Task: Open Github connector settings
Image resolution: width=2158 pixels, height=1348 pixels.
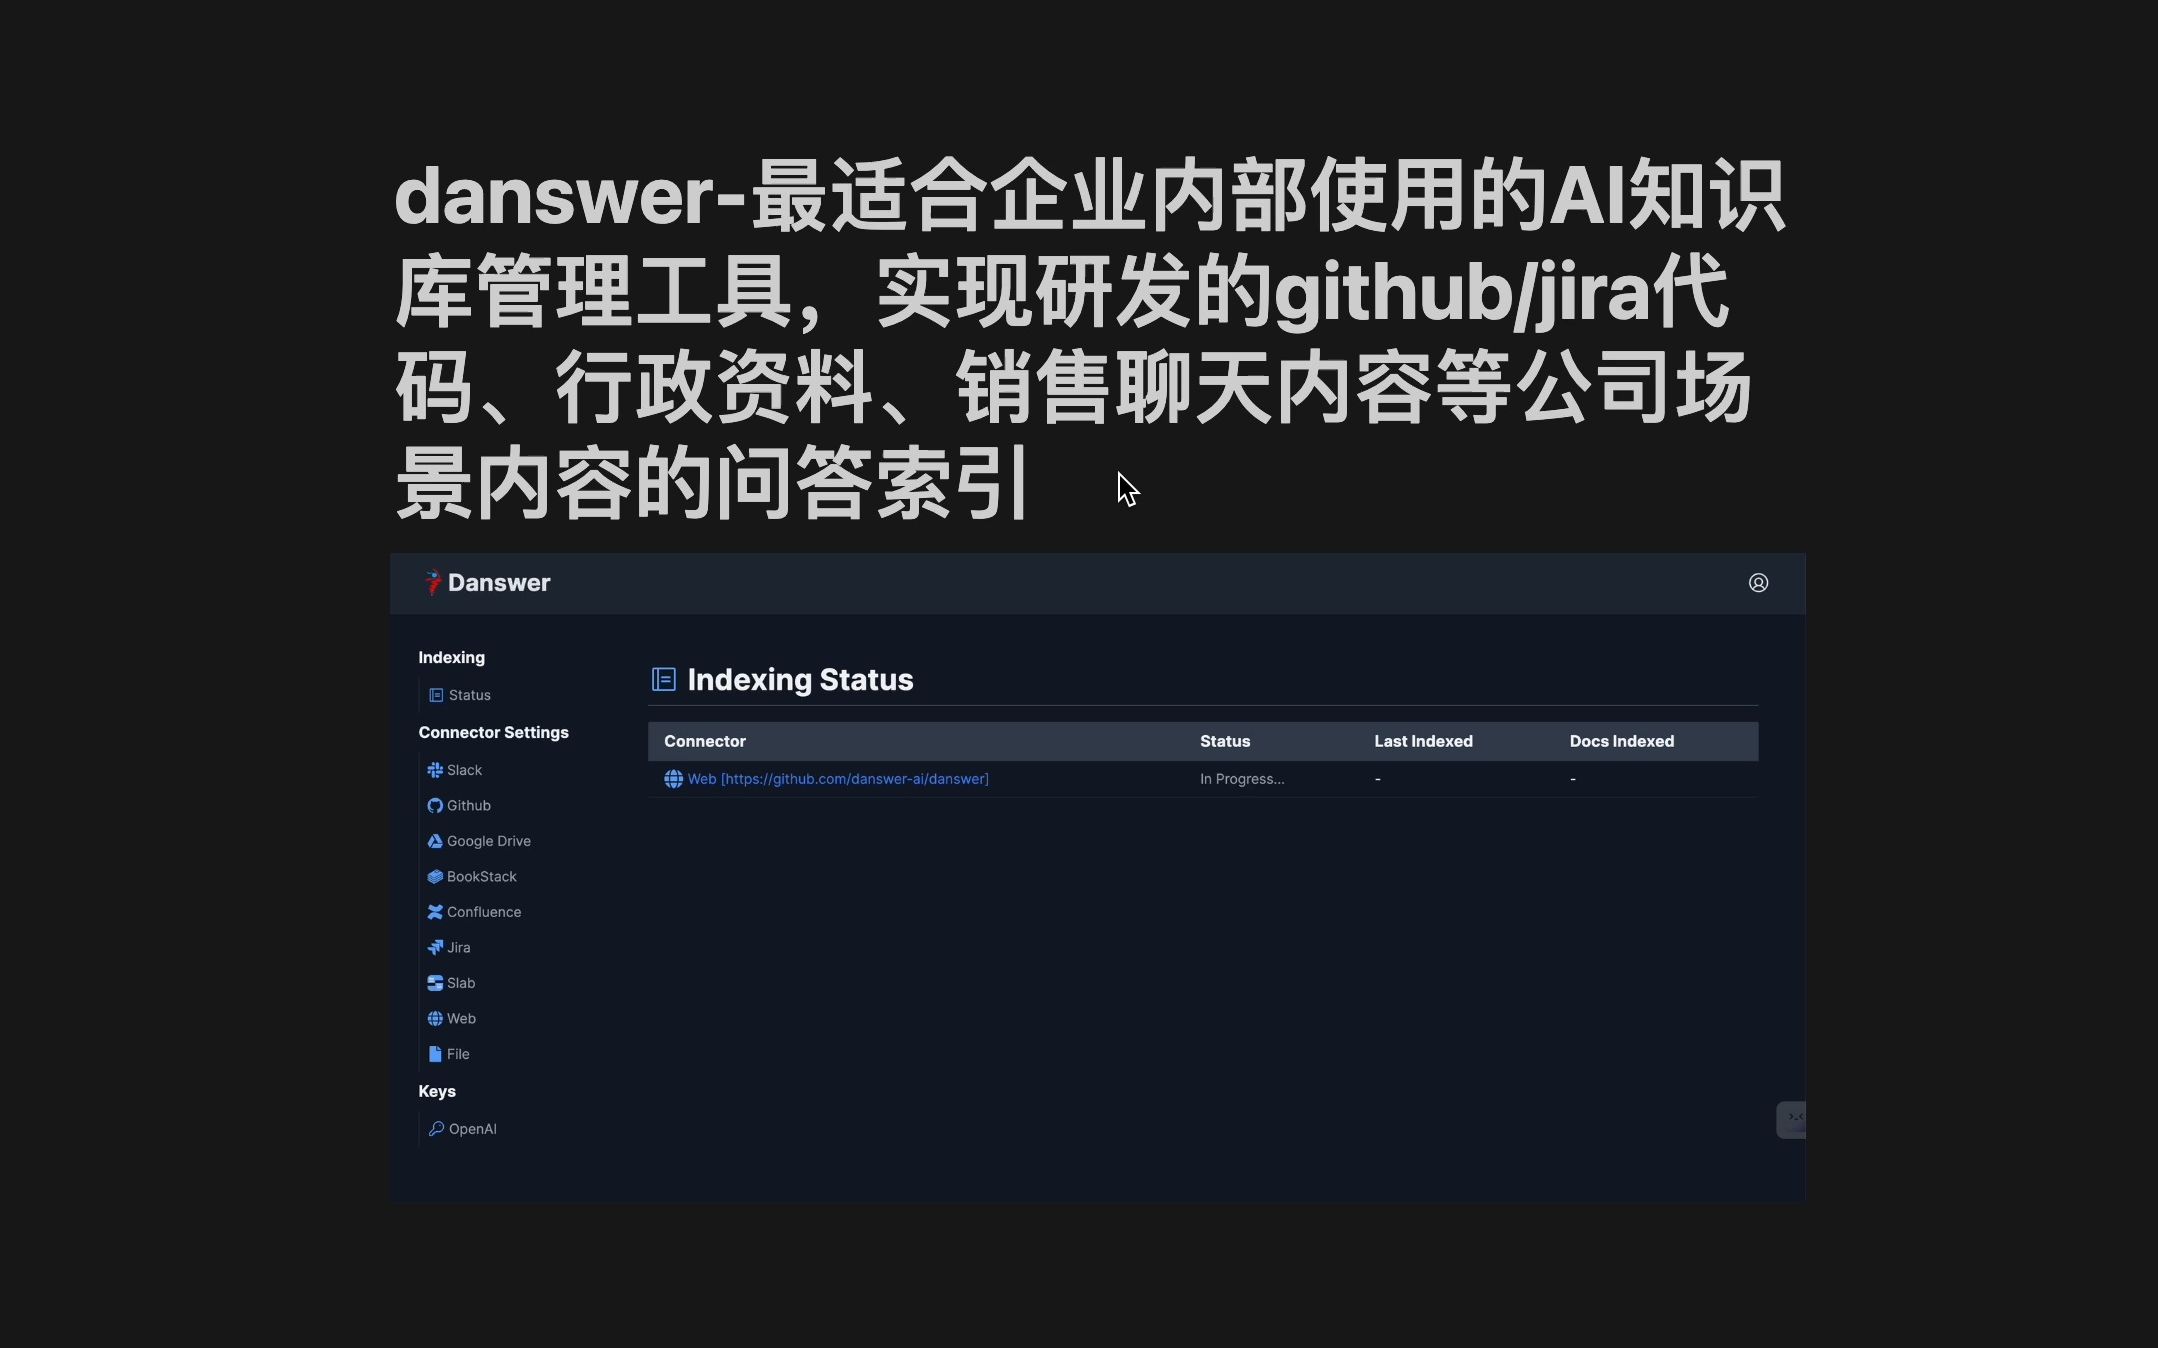Action: 469,804
